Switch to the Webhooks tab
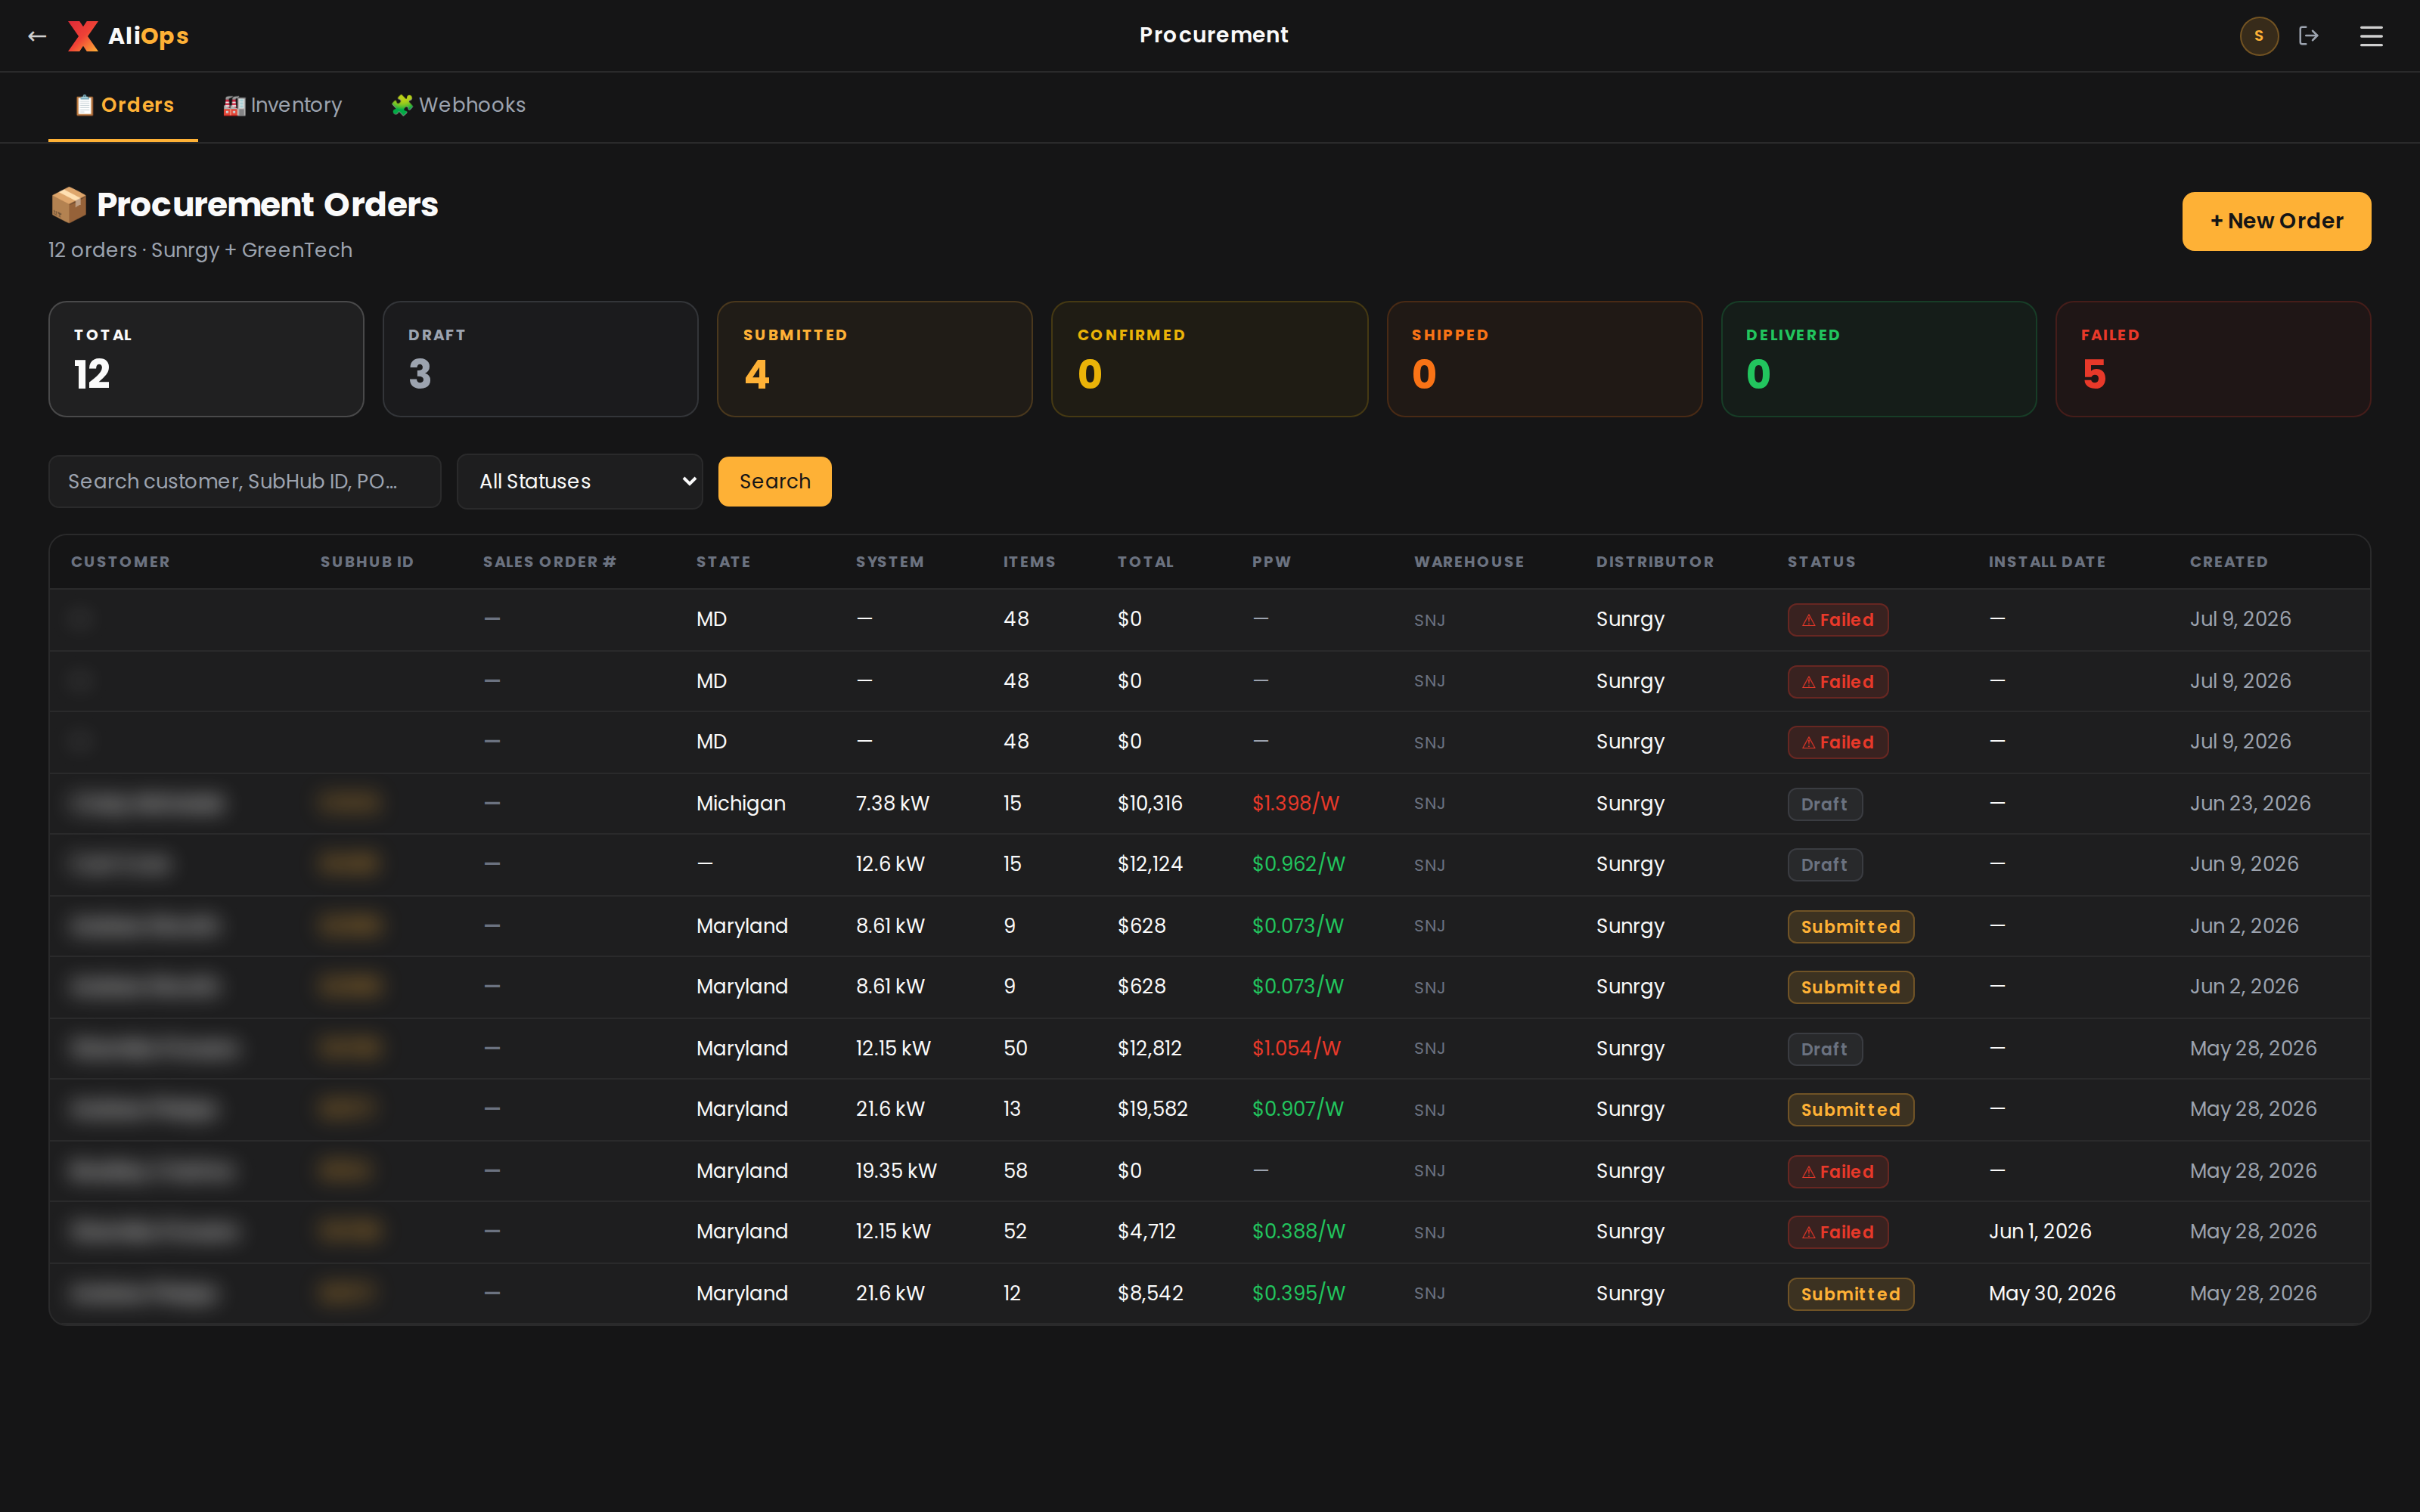 (458, 105)
